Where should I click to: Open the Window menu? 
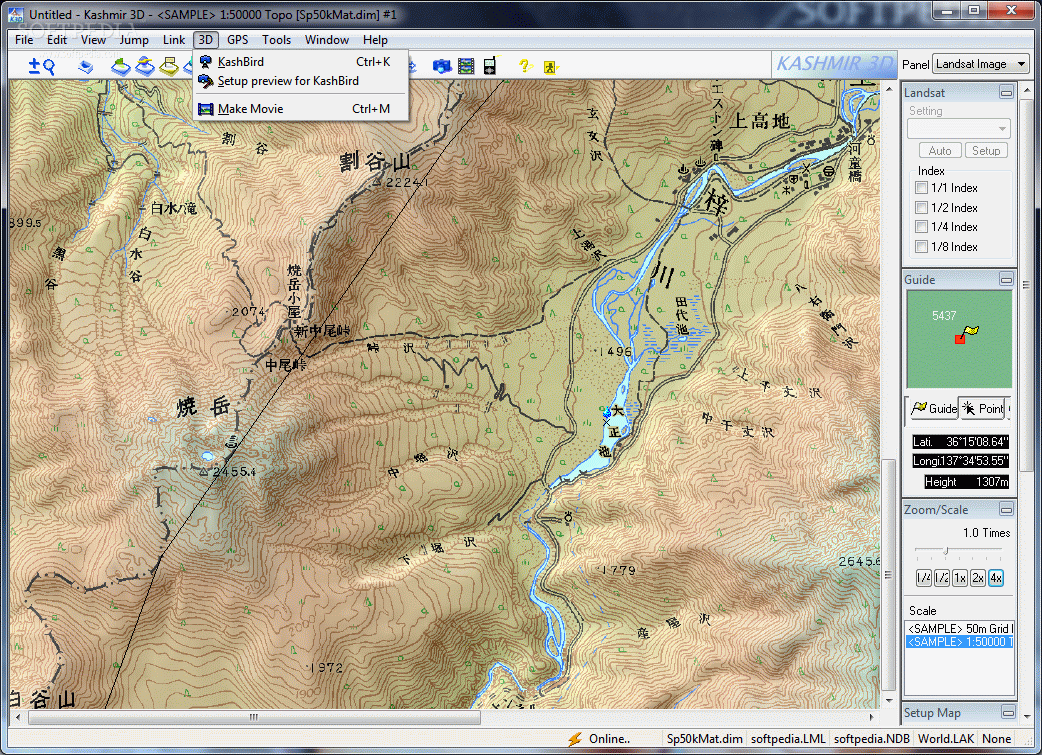326,40
